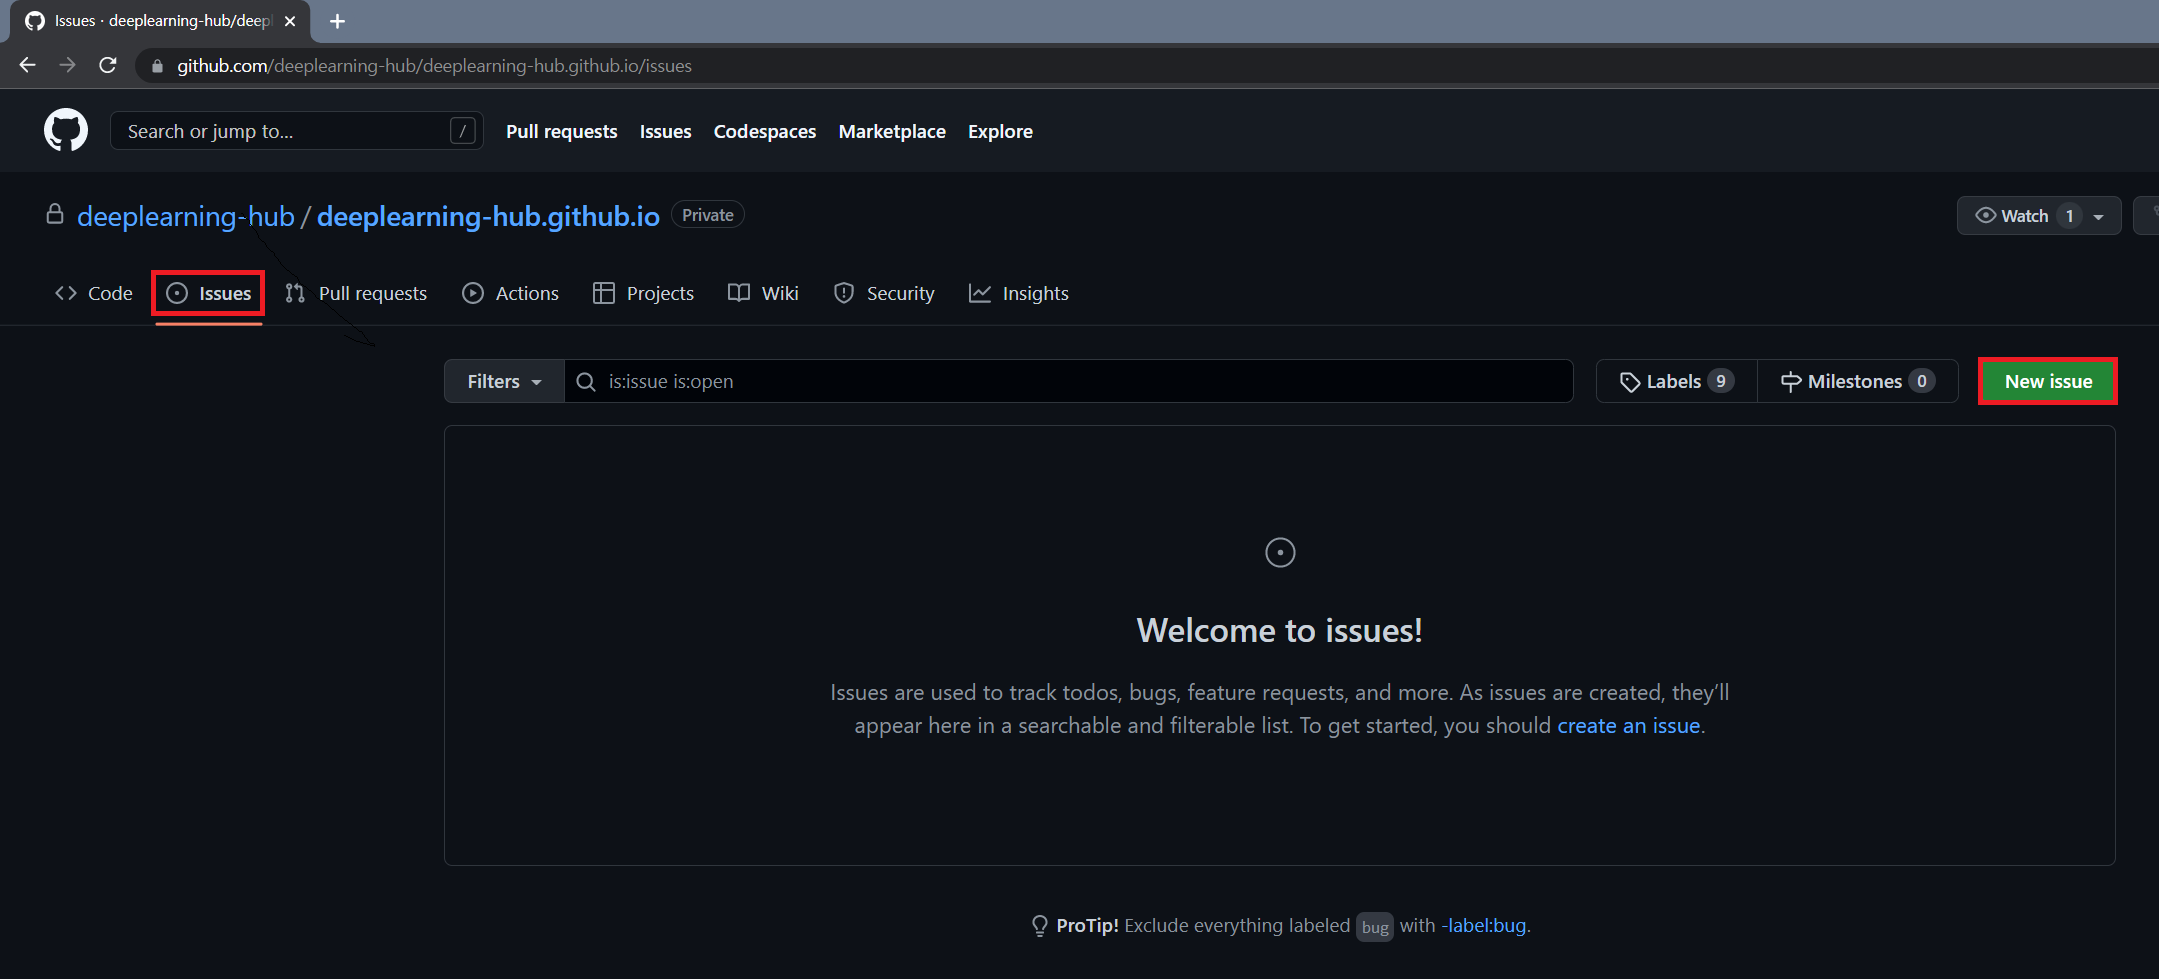Viewport: 2159px width, 979px height.
Task: Click the Watch eye icon
Action: [1986, 215]
